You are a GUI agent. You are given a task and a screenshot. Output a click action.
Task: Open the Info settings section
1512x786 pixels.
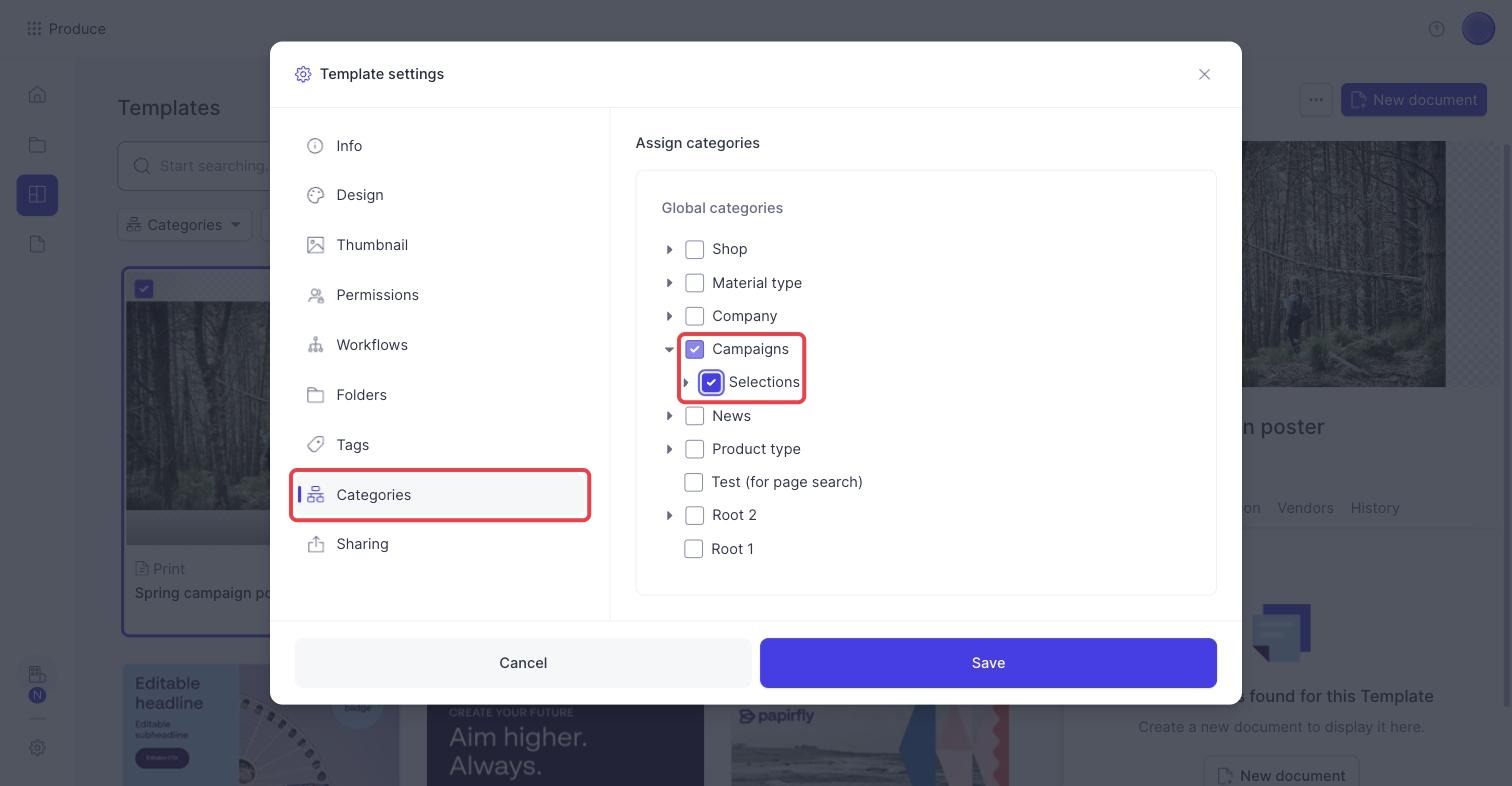[x=440, y=146]
